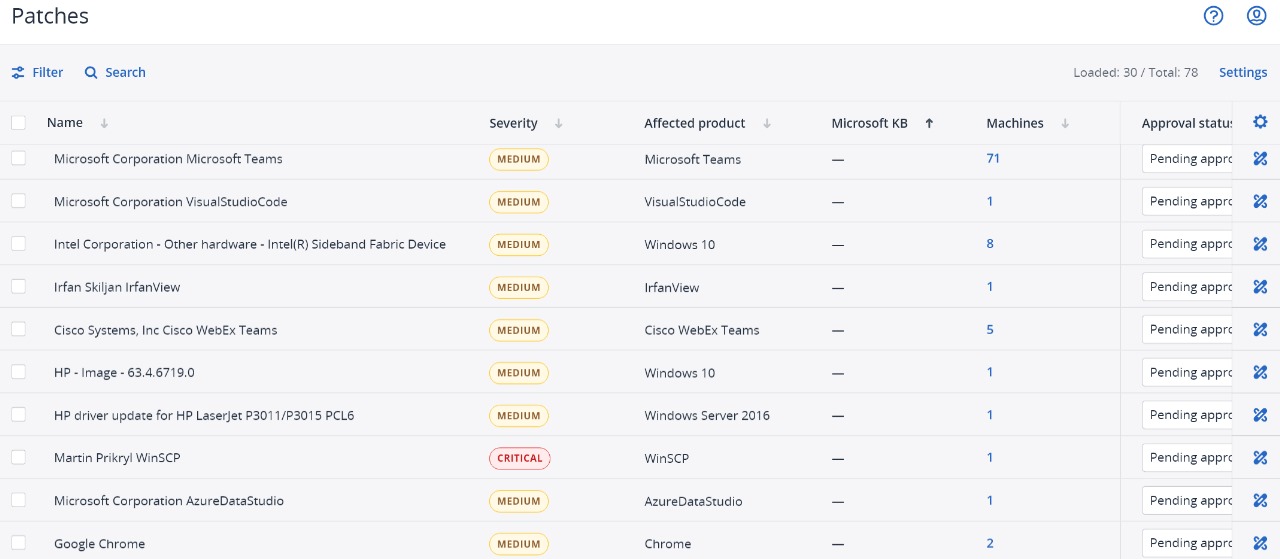Screen dimensions: 1280x559
Task: Click the MEDIUM severity badge for Microsoft Teams
Action: pos(519,159)
